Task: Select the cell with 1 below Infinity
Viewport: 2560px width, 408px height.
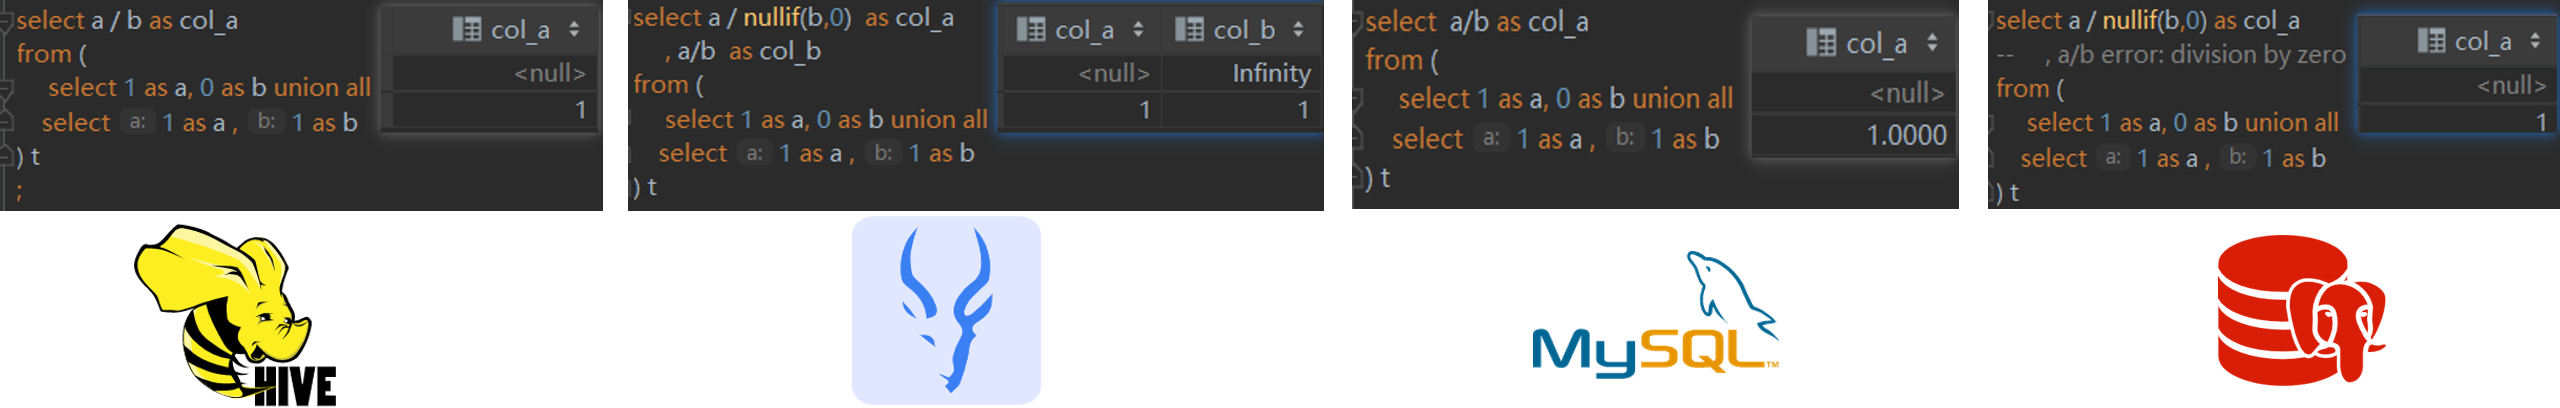Action: tap(1243, 110)
